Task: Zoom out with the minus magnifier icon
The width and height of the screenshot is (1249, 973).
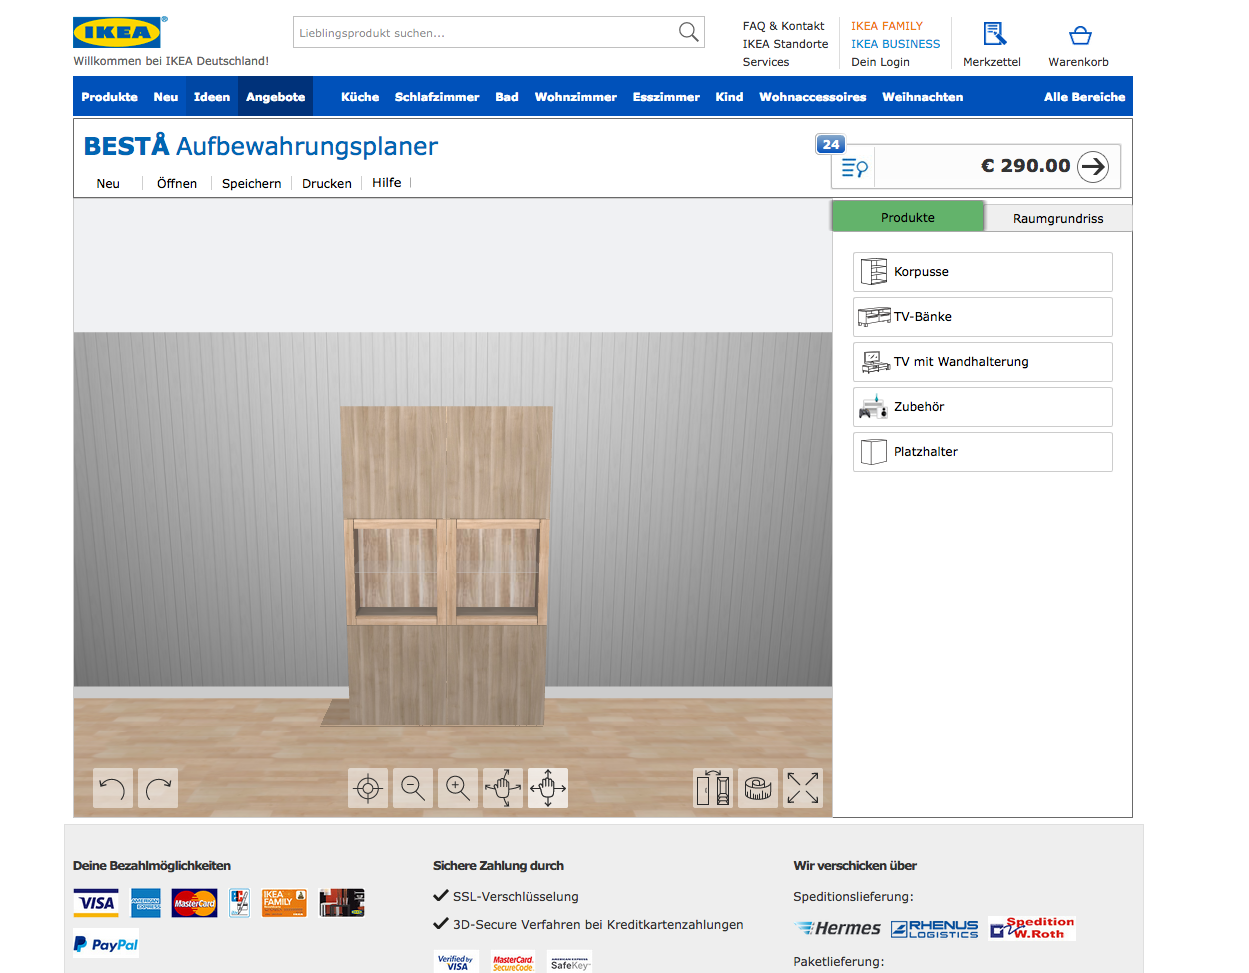Action: [413, 788]
